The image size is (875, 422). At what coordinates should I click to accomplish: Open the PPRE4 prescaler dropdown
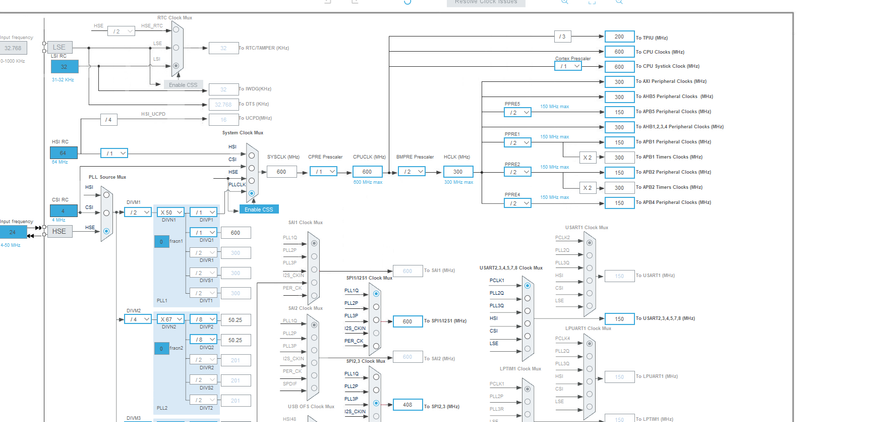point(517,203)
